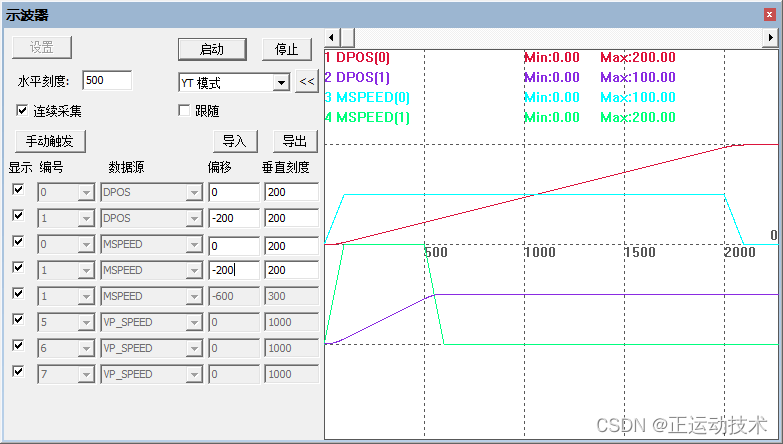Uncheck display for the MSPEED row with offset -600
783x444 pixels.
pos(18,293)
